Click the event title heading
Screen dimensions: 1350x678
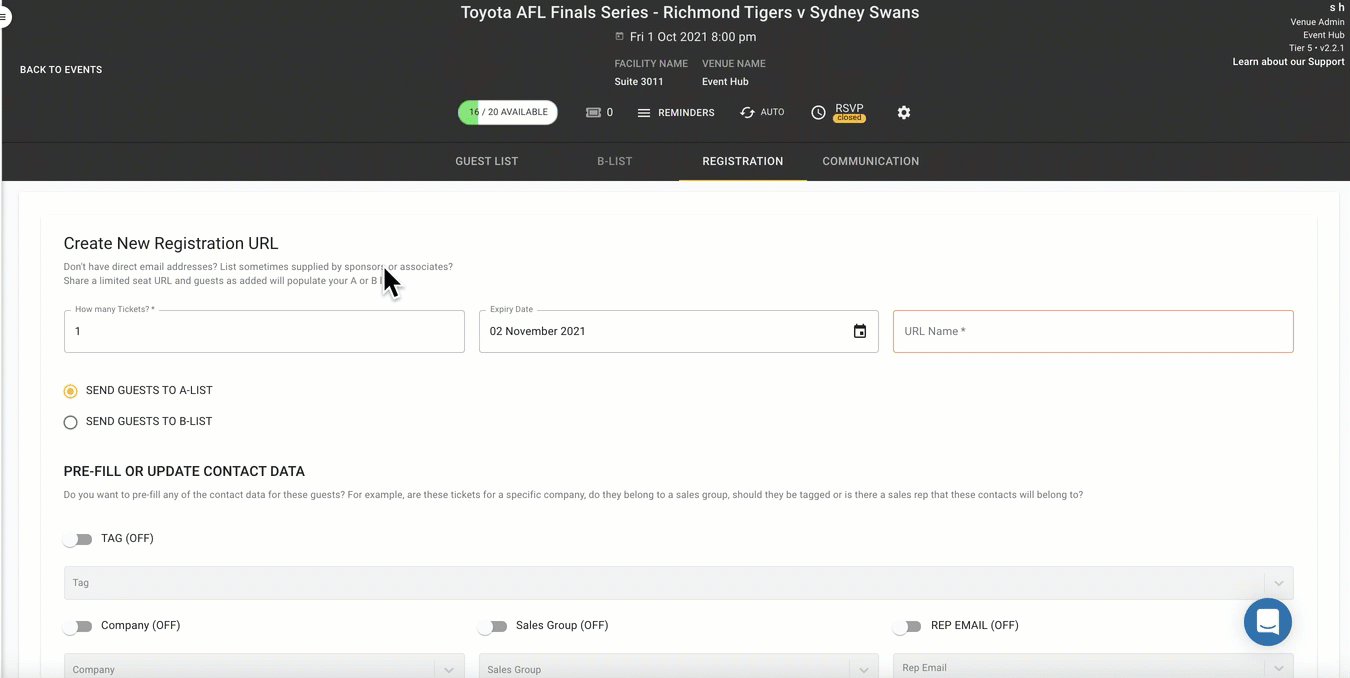[x=690, y=13]
